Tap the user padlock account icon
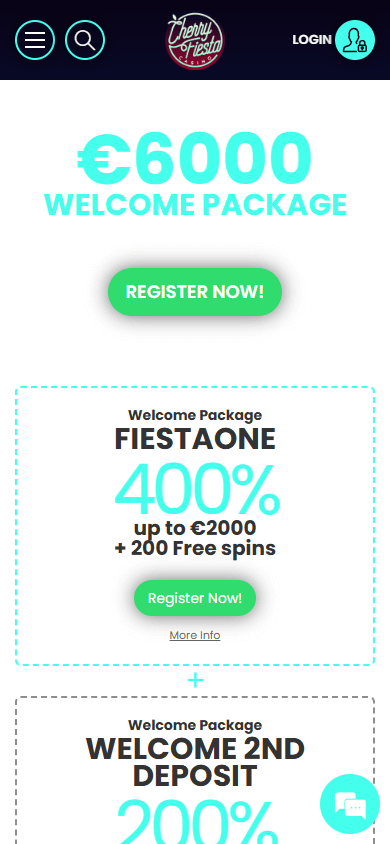 355,40
